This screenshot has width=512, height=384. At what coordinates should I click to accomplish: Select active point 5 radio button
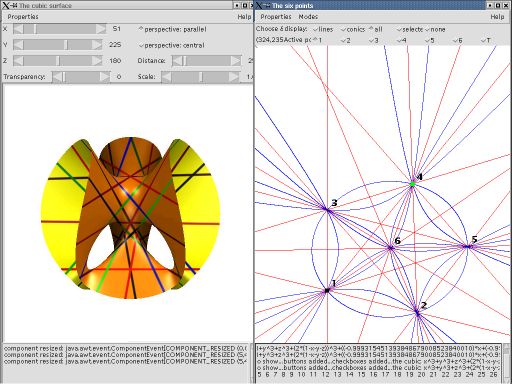pyautogui.click(x=430, y=41)
